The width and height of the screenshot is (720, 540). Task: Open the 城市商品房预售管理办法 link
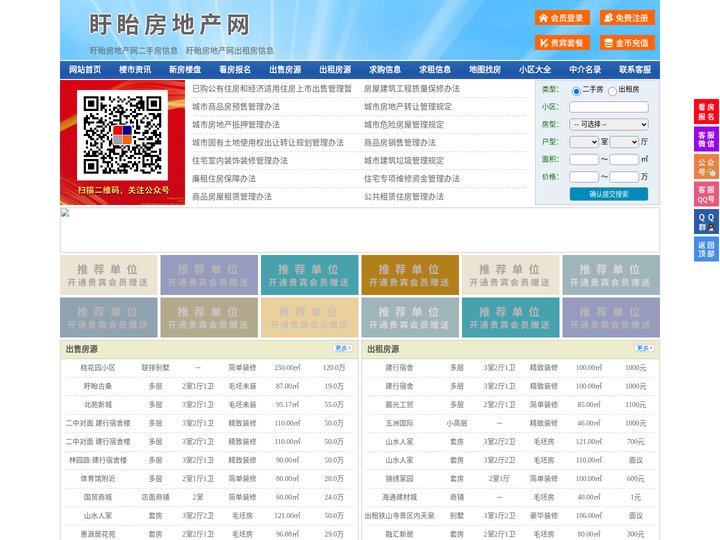coord(236,107)
